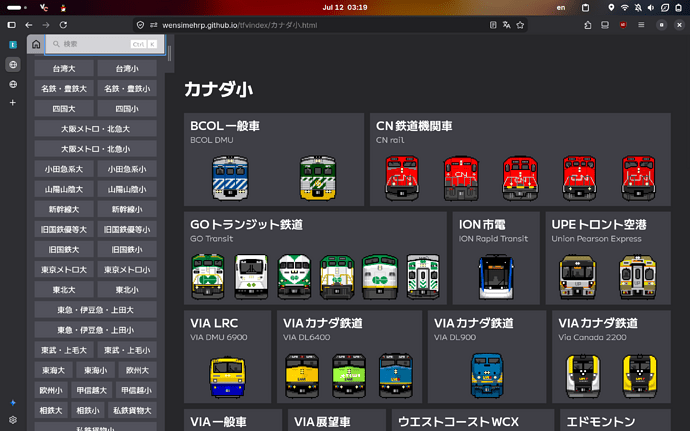Screen dimensions: 690x431
Task: Open 東京メトロ大 category
Action: pos(64,270)
